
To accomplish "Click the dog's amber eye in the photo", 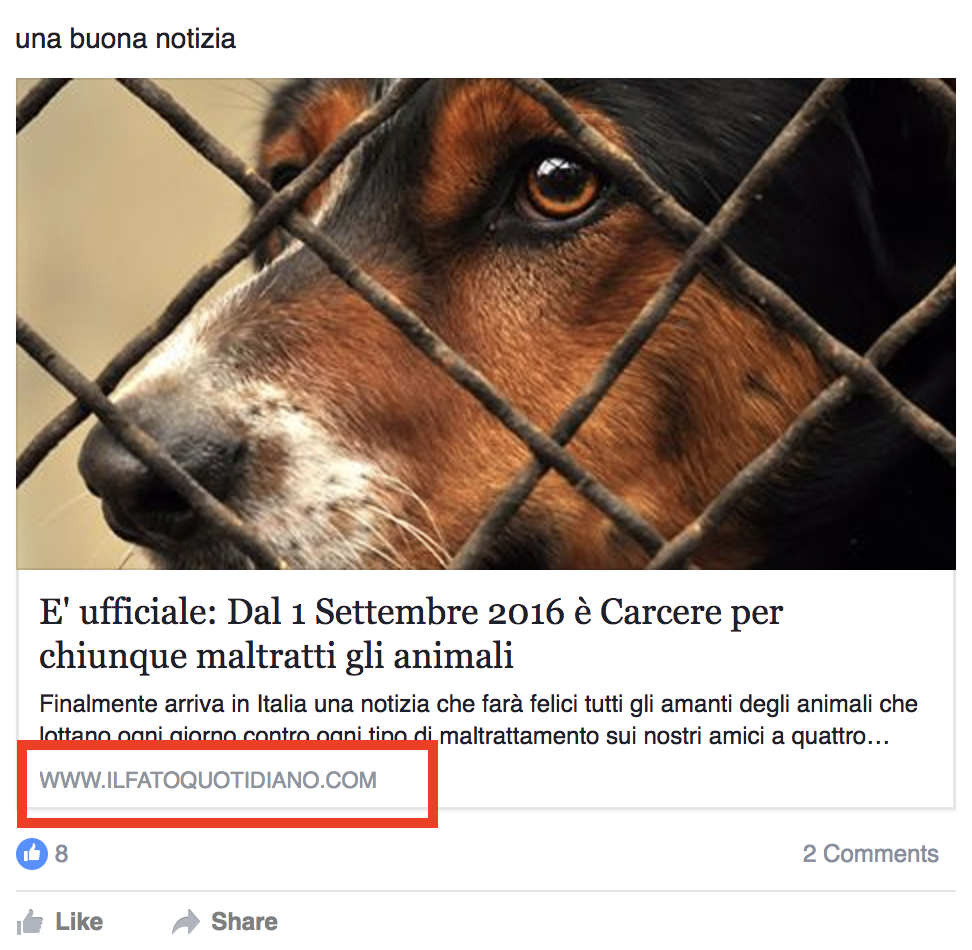I will (x=563, y=187).
